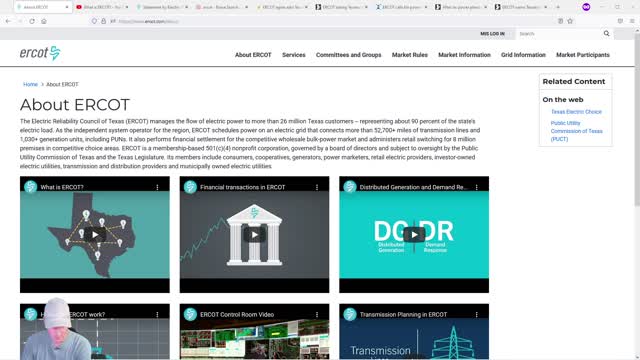Click the Home breadcrumb link
The width and height of the screenshot is (640, 360).
[x=30, y=84]
